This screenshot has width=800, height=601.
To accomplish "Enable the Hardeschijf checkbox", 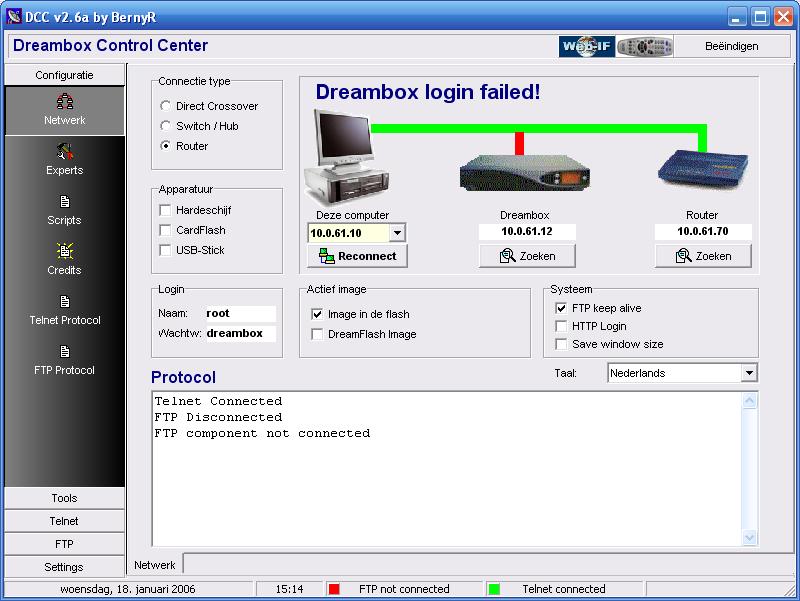I will [x=165, y=210].
